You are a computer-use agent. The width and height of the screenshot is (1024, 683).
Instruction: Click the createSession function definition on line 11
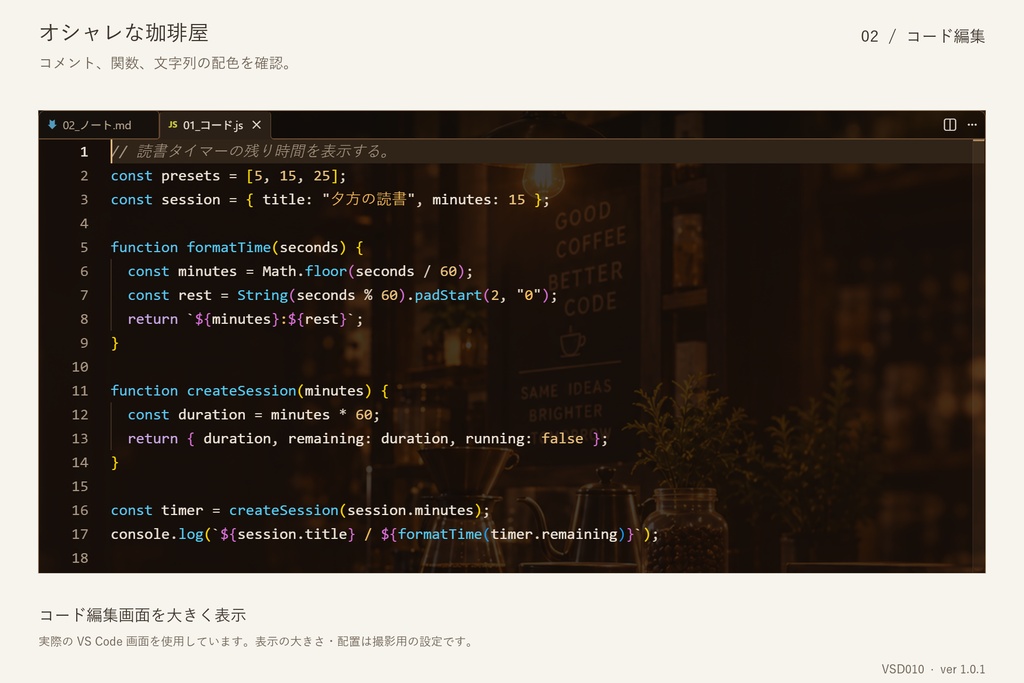coord(242,390)
